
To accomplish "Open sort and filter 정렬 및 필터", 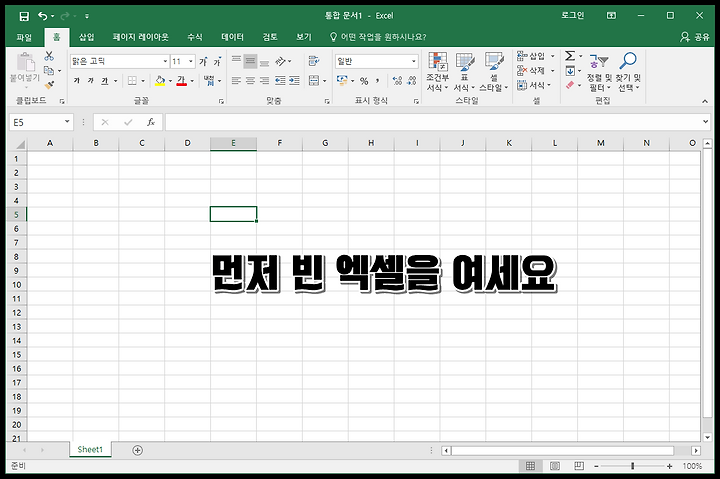I will coord(600,72).
